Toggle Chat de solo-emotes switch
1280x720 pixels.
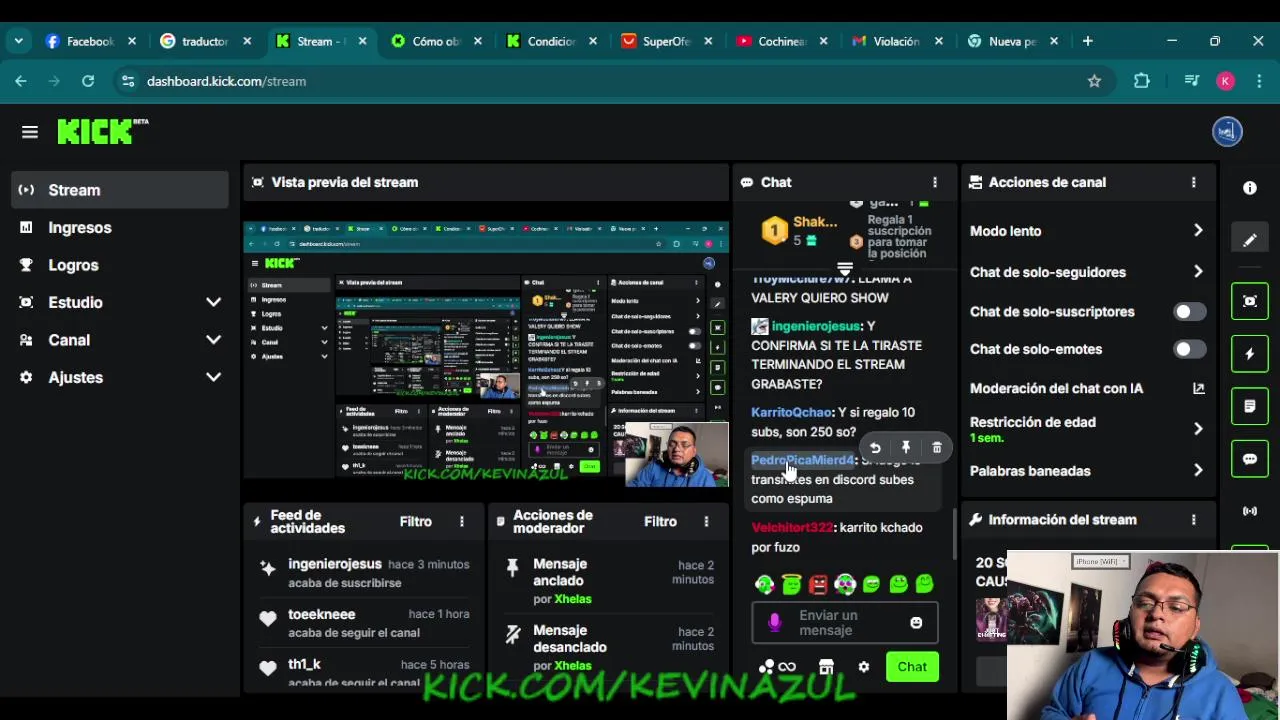1189,349
